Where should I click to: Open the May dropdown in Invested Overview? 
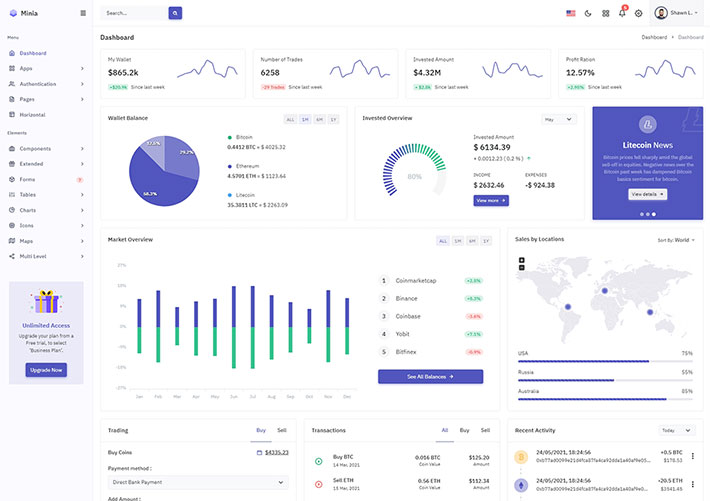point(558,119)
